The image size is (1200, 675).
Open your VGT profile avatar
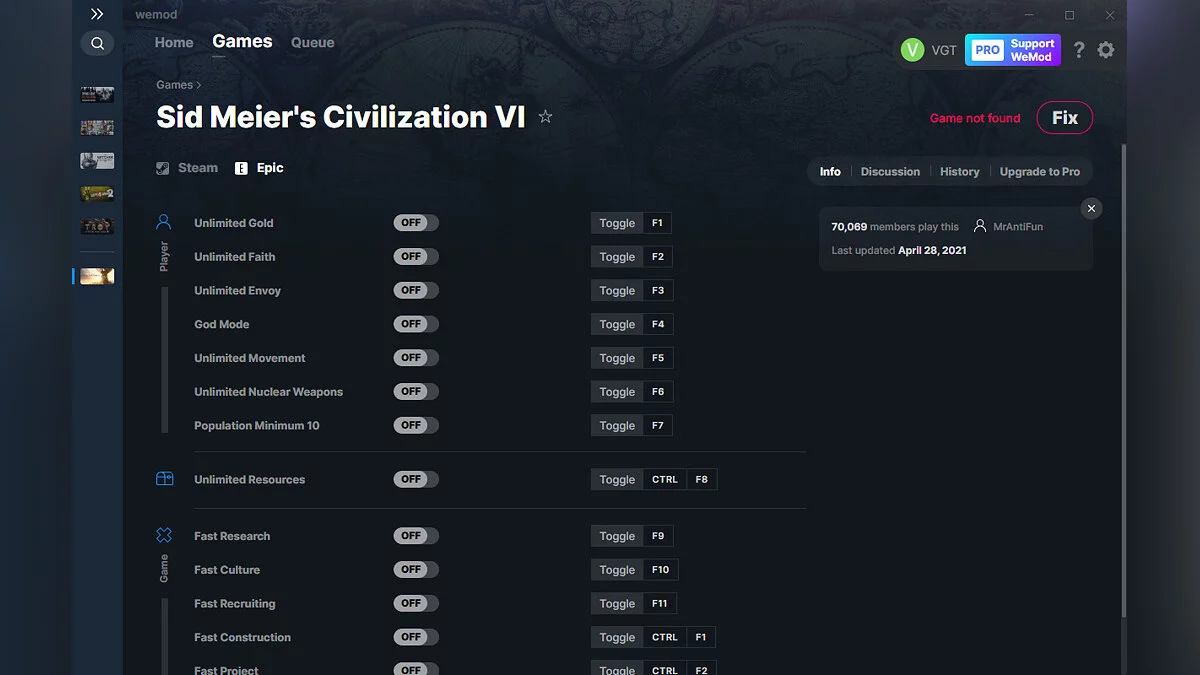click(913, 49)
